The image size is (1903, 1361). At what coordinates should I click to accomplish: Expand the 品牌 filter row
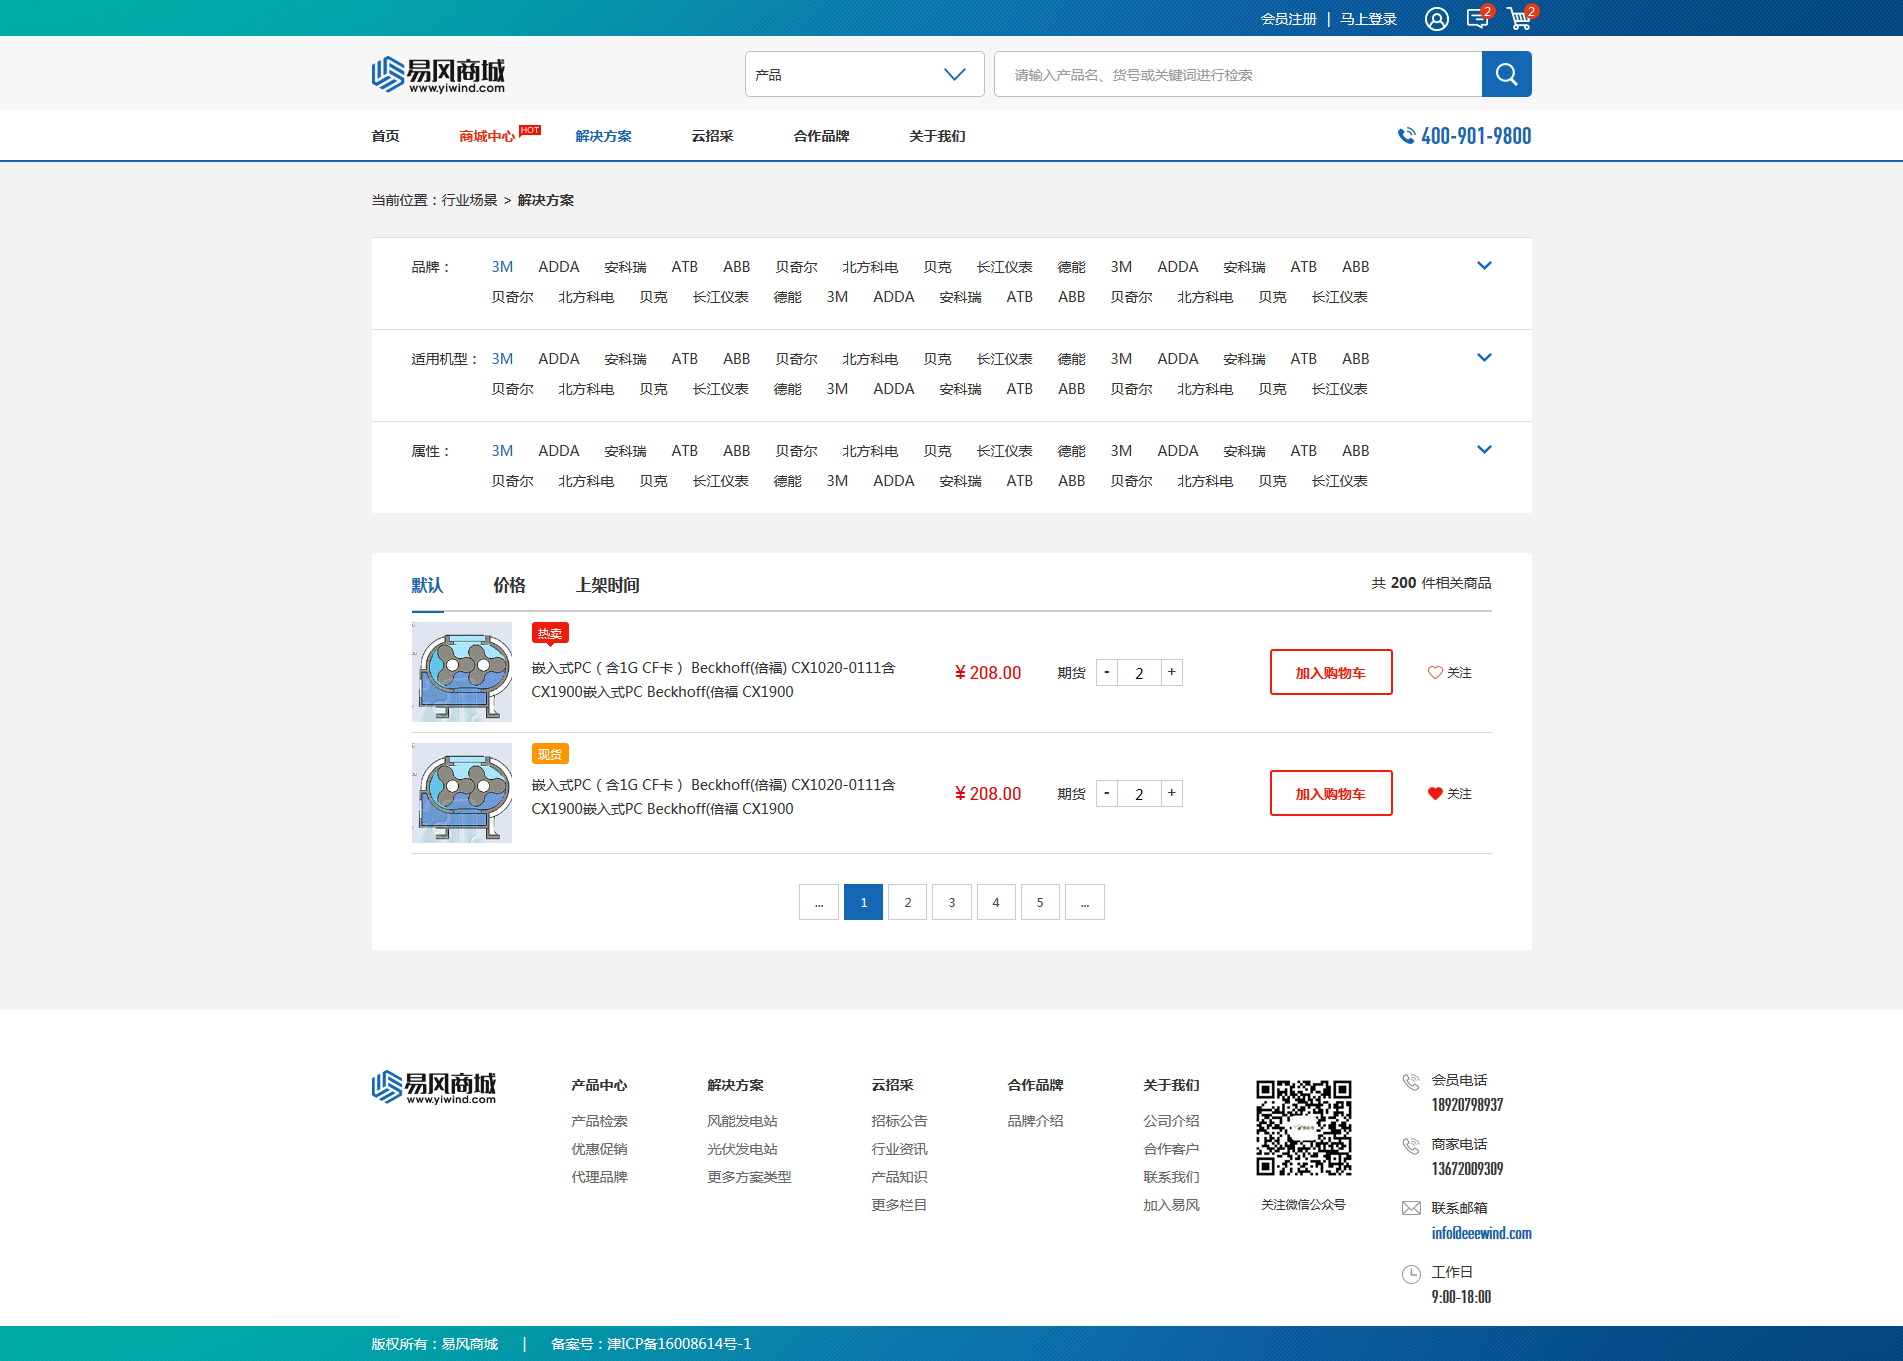coord(1484,266)
